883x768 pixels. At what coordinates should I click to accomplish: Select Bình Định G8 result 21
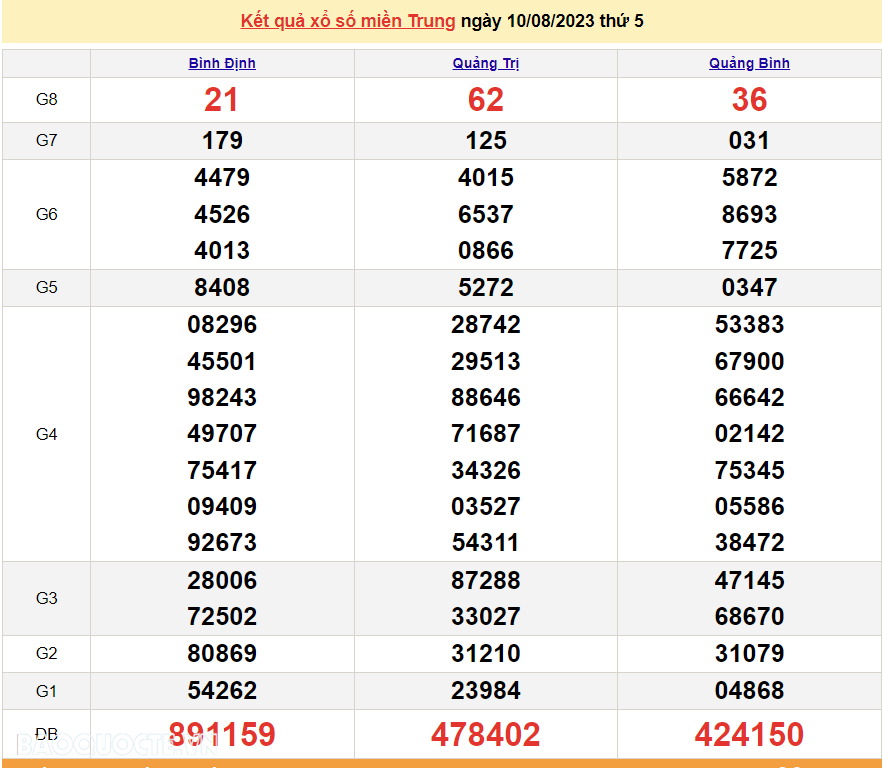tap(222, 100)
